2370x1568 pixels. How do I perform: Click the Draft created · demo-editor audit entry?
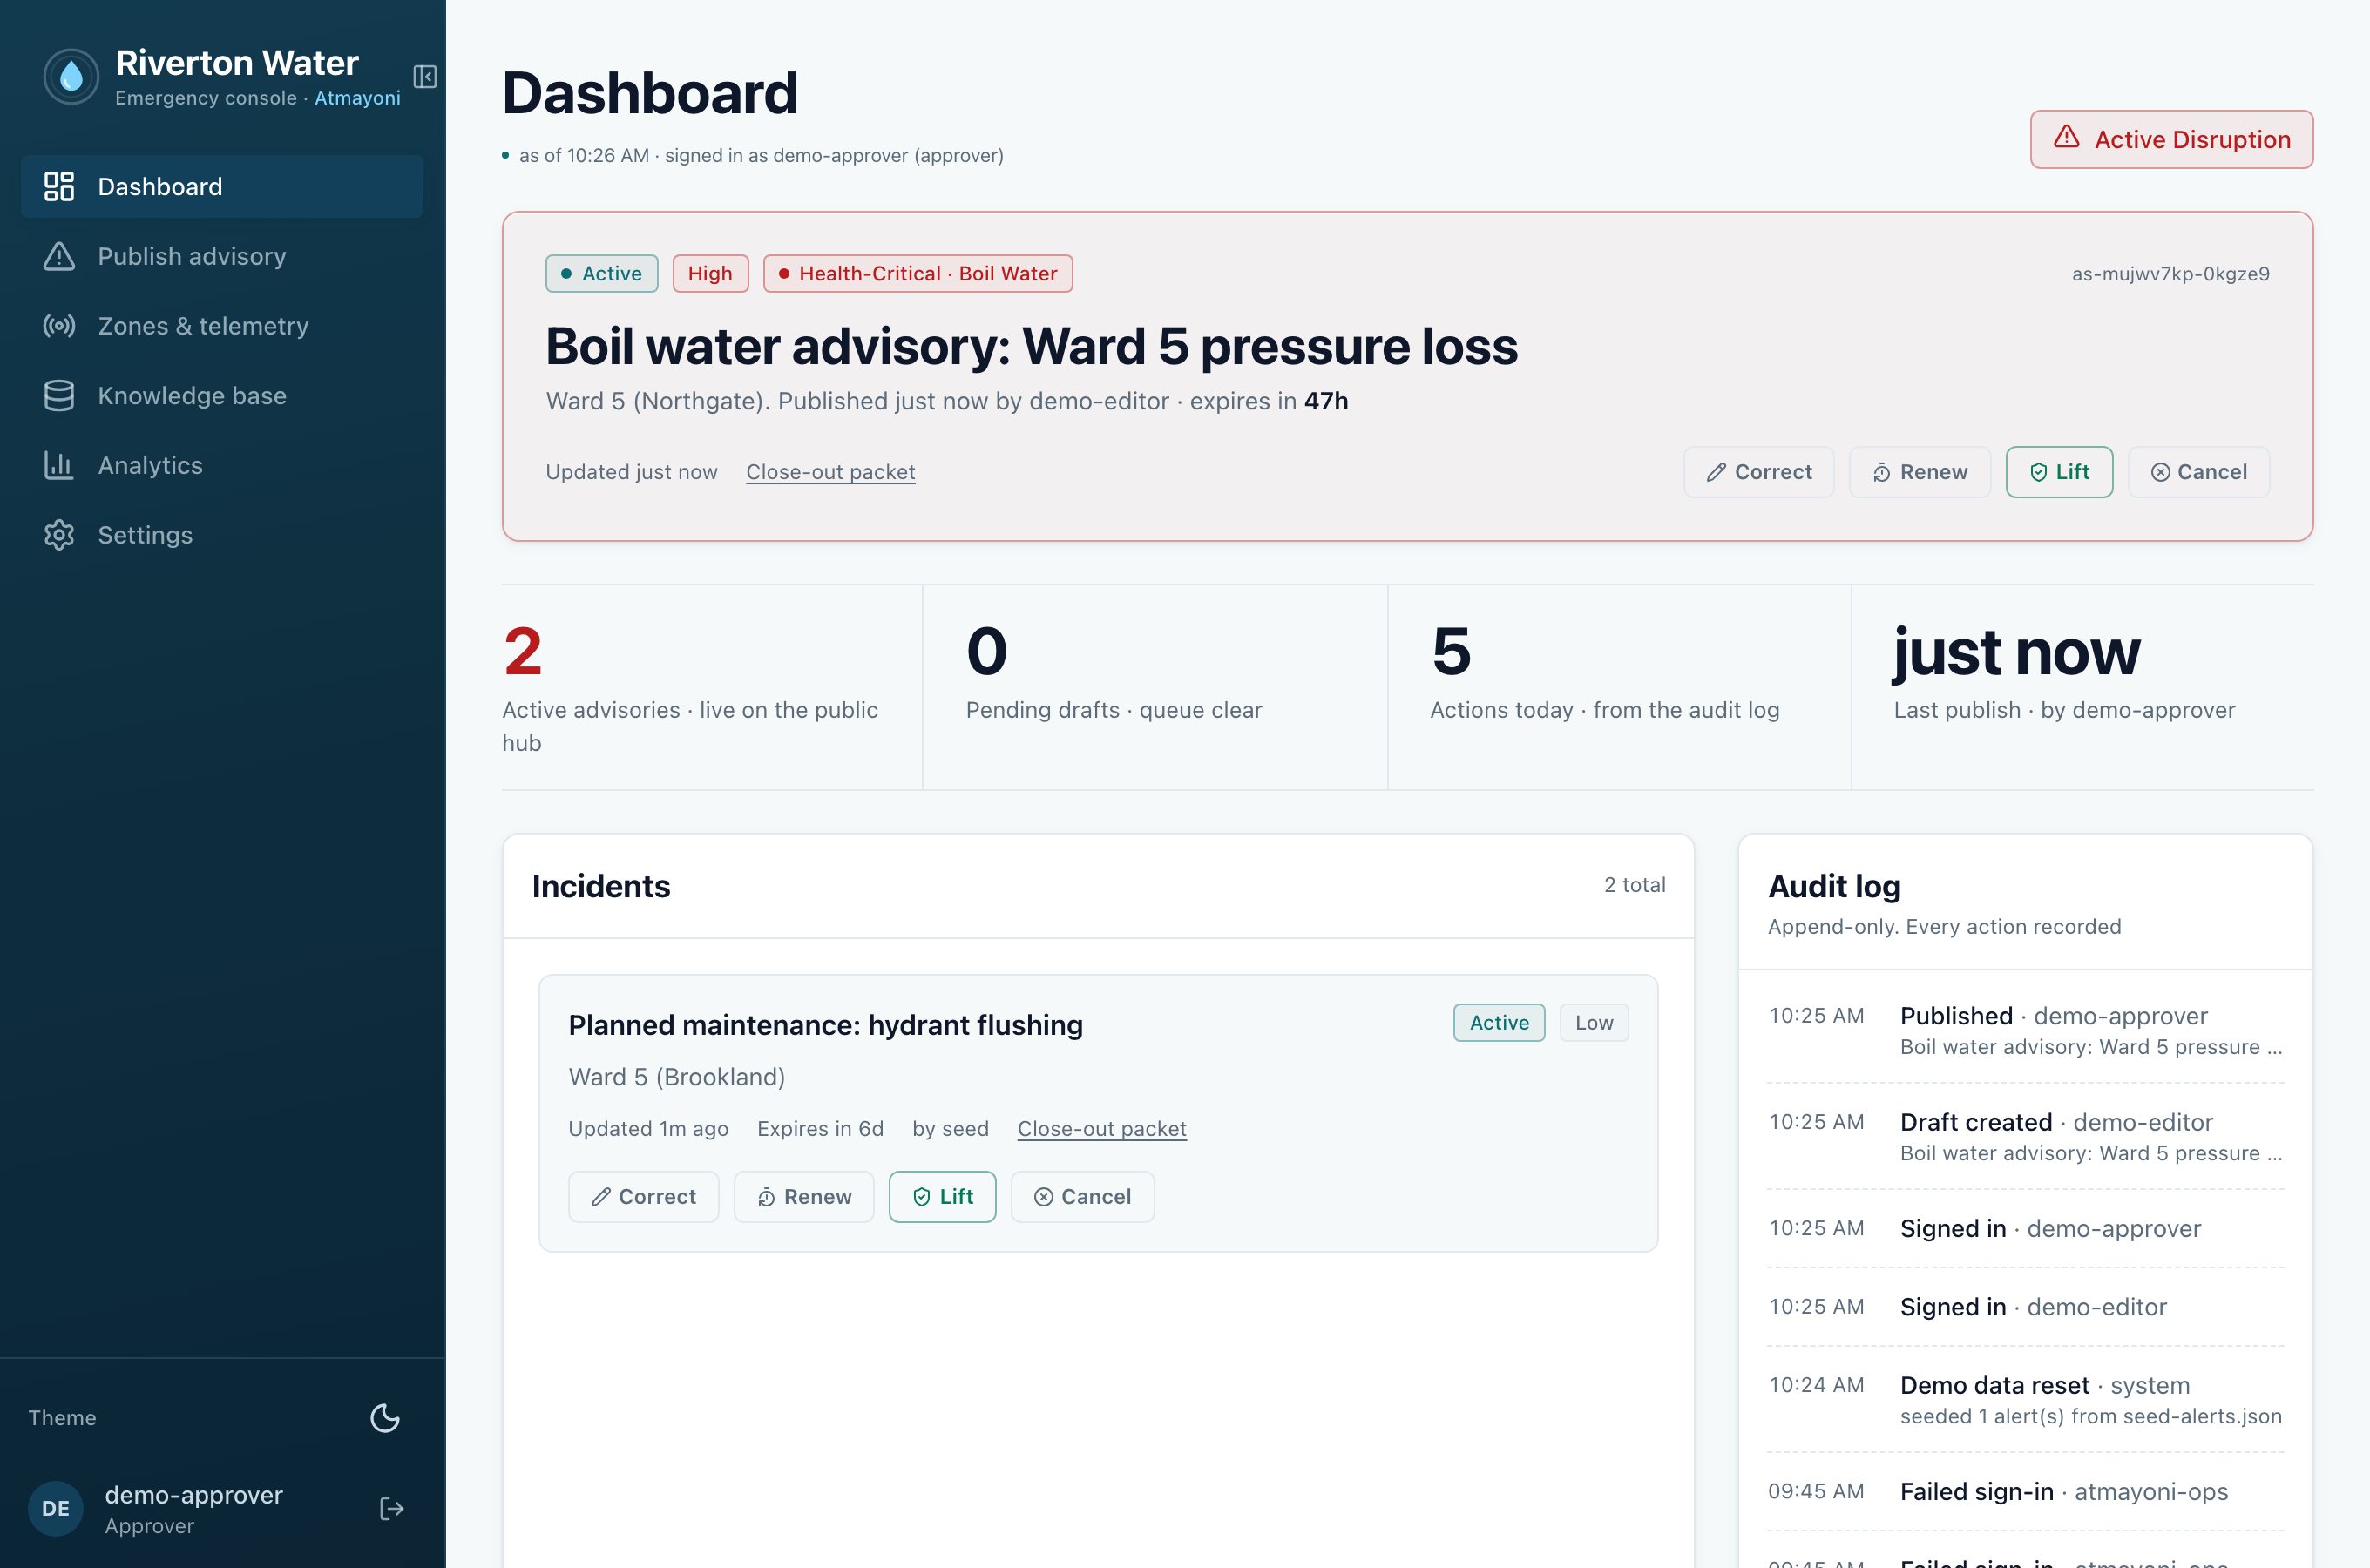2026,1136
